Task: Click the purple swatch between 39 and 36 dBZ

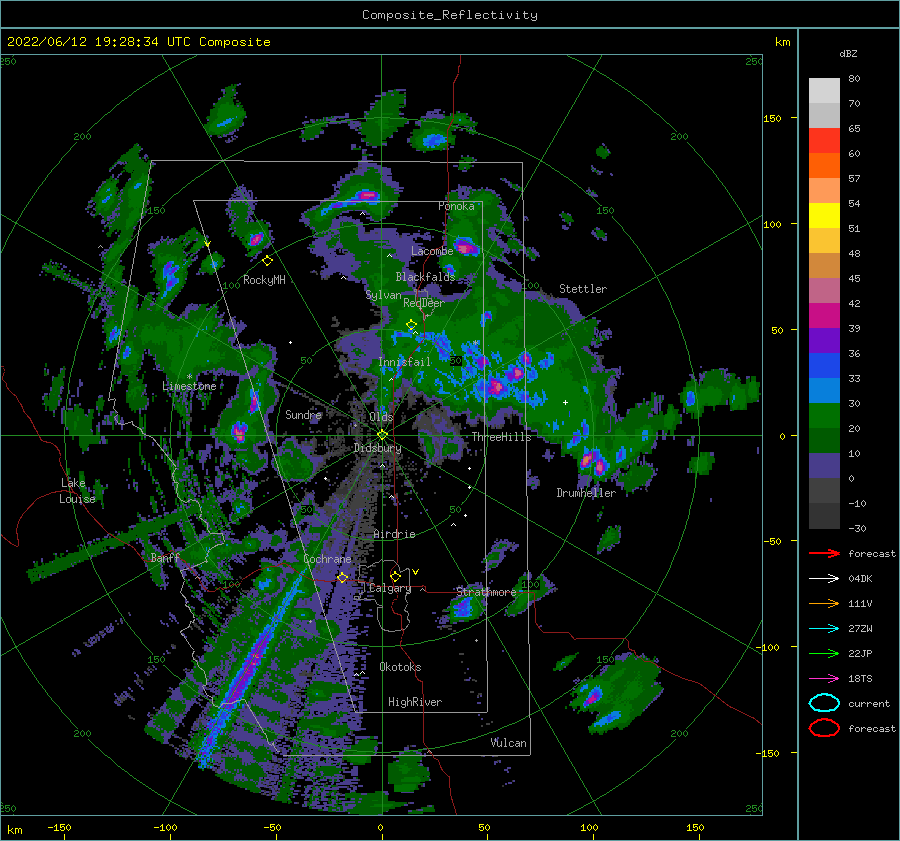Action: click(x=824, y=340)
